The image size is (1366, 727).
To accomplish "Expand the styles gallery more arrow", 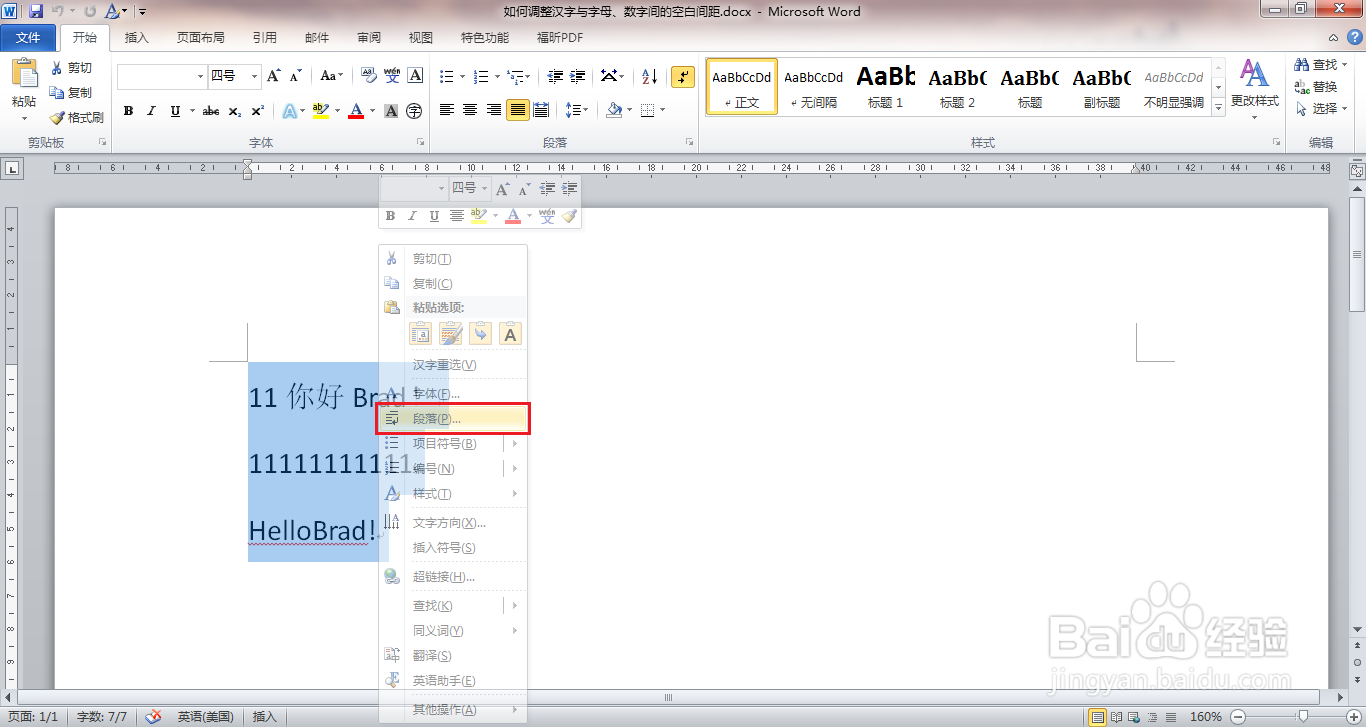I will 1218,107.
